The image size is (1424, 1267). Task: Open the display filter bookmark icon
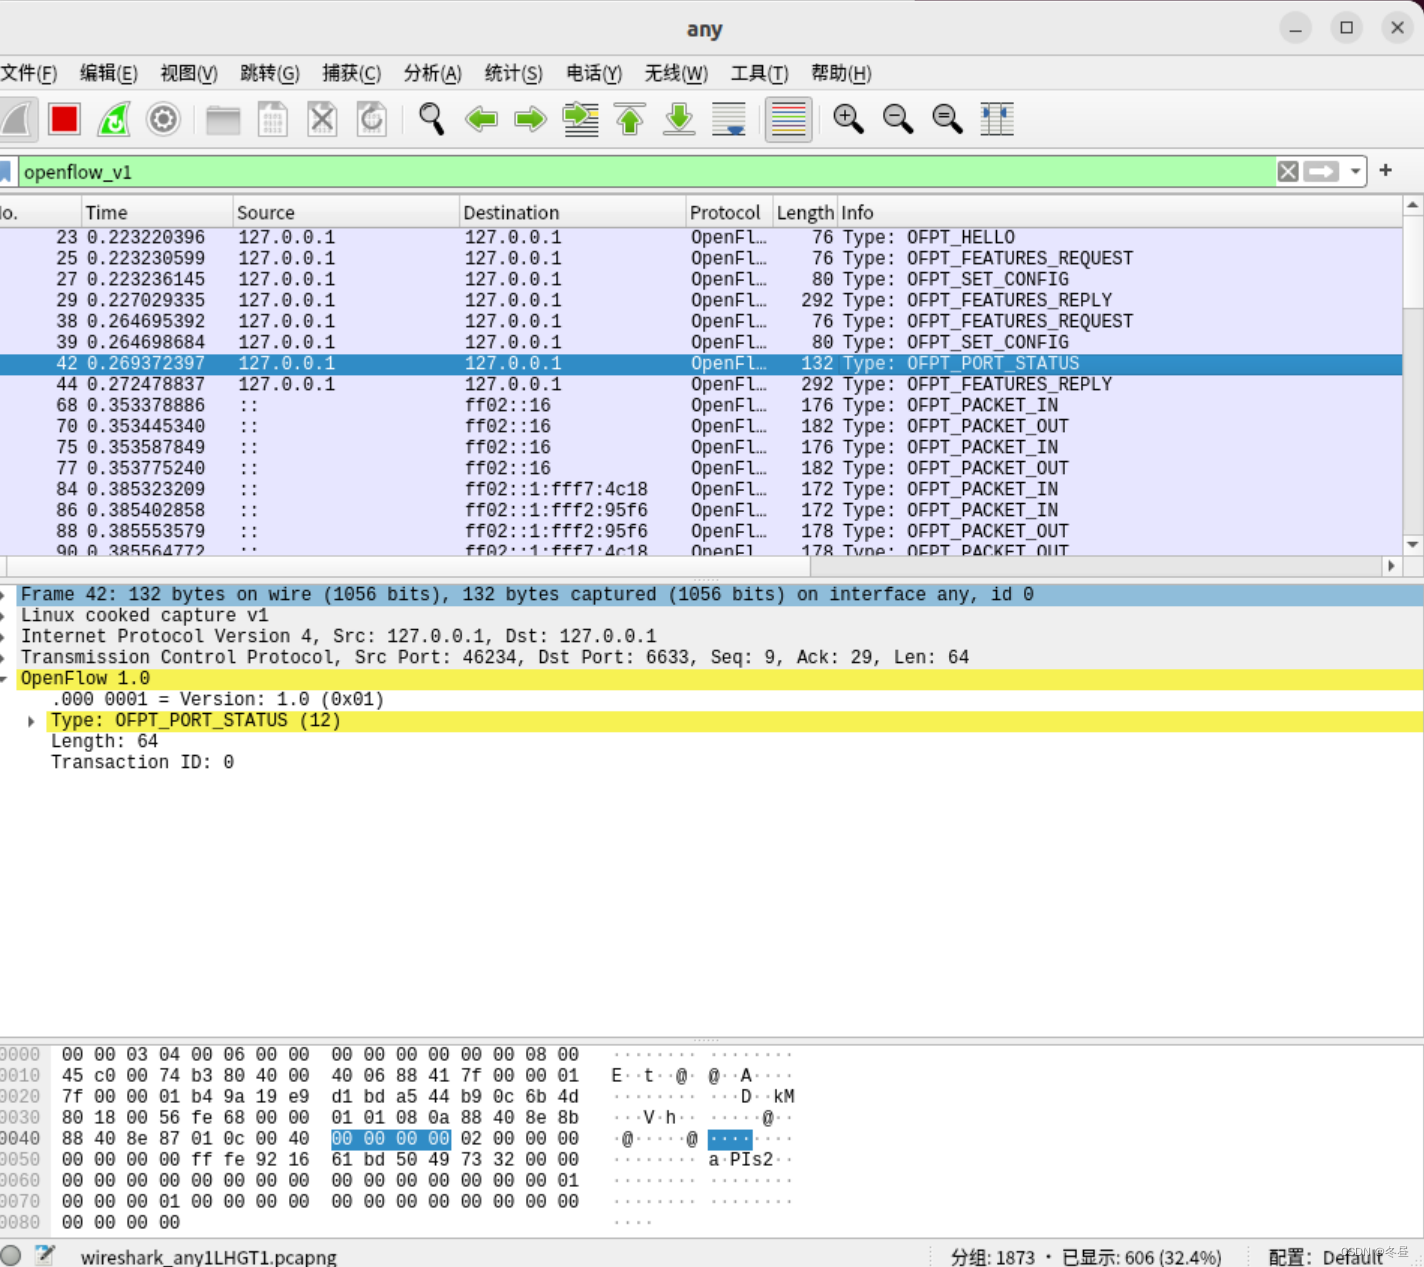(x=5, y=172)
